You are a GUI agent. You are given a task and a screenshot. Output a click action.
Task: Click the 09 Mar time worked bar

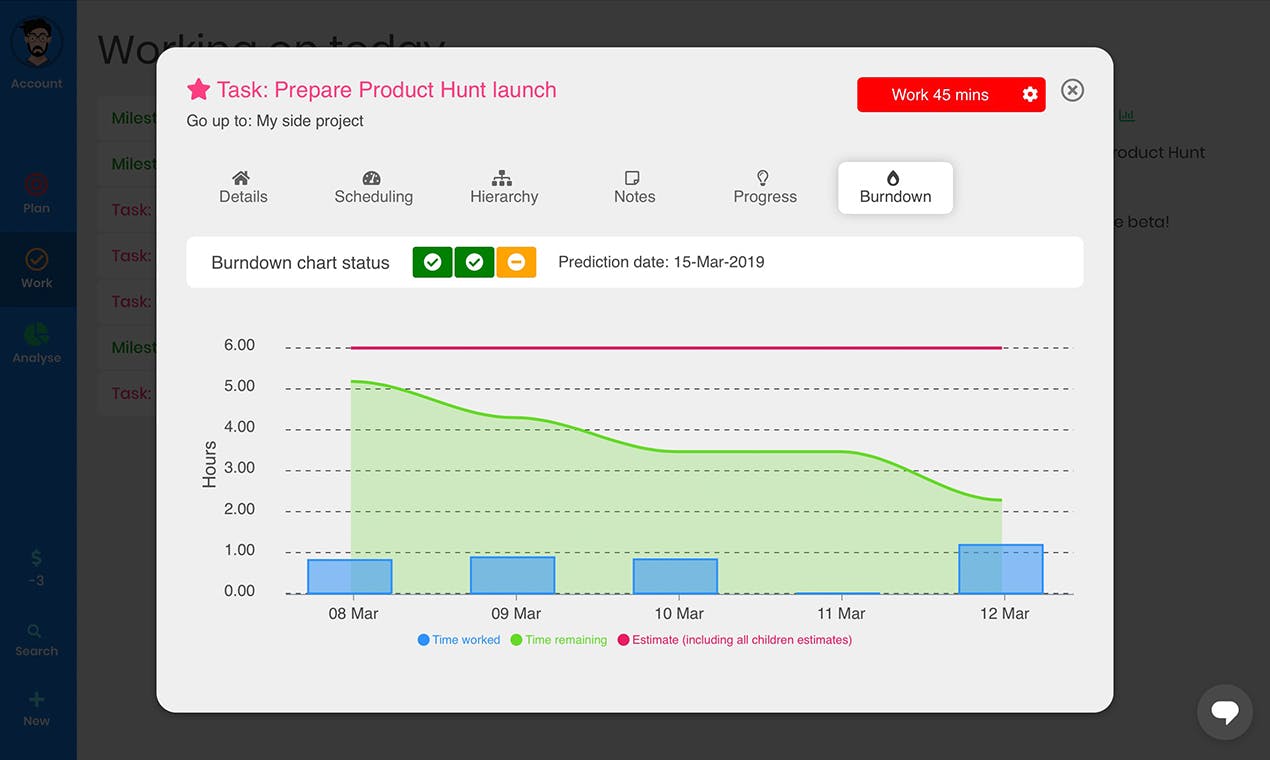(512, 575)
